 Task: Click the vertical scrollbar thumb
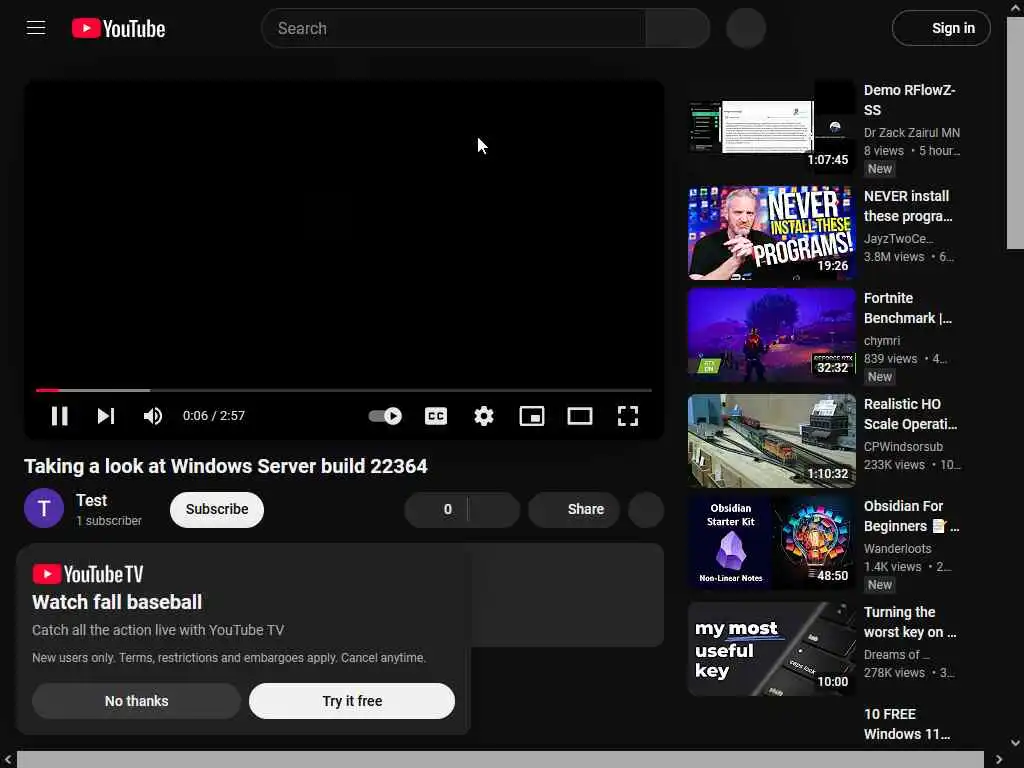click(1015, 133)
